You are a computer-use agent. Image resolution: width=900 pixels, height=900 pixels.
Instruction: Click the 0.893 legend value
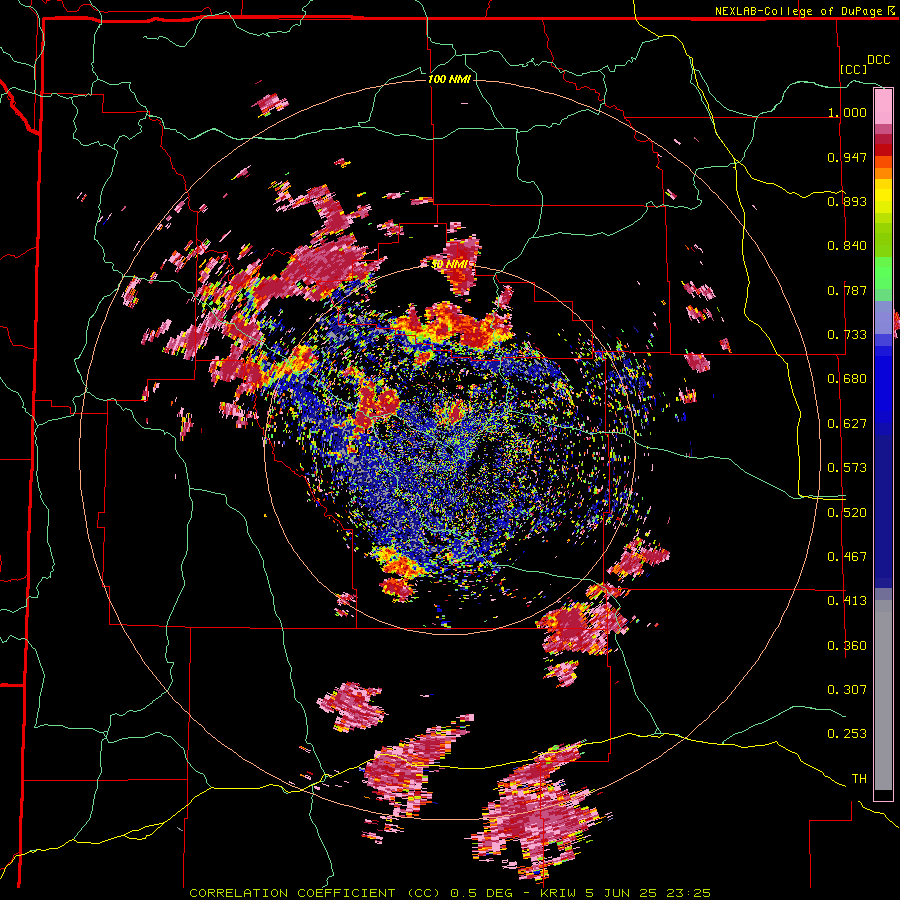coord(847,201)
